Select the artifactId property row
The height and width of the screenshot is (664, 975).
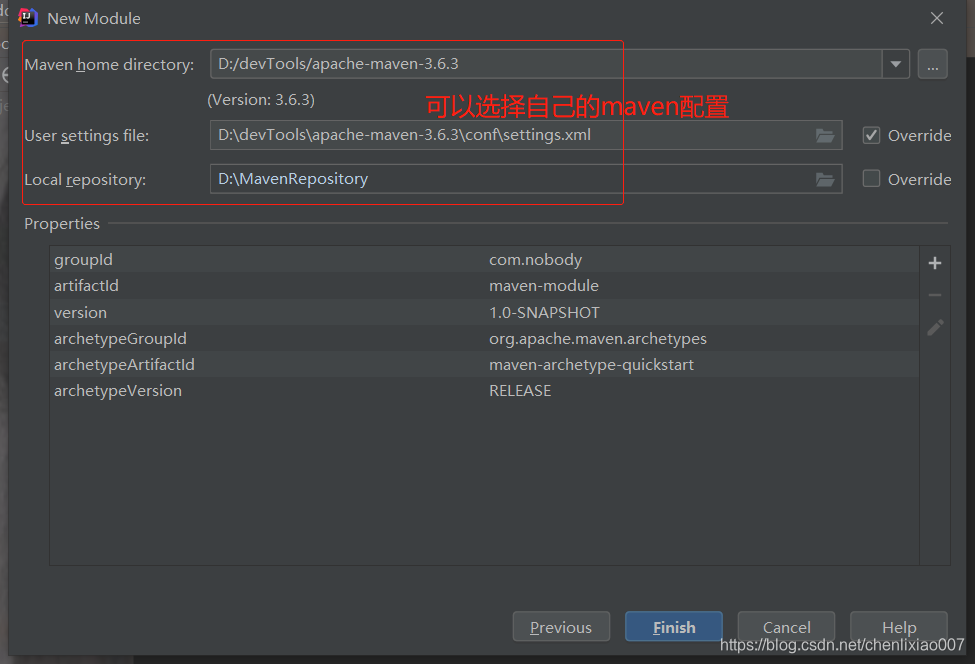tap(484, 285)
